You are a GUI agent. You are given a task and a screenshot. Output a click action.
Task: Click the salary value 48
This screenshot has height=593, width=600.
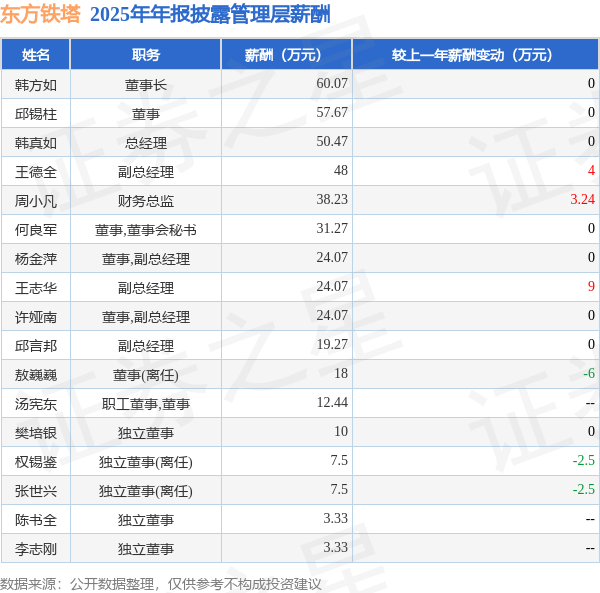[x=341, y=170]
